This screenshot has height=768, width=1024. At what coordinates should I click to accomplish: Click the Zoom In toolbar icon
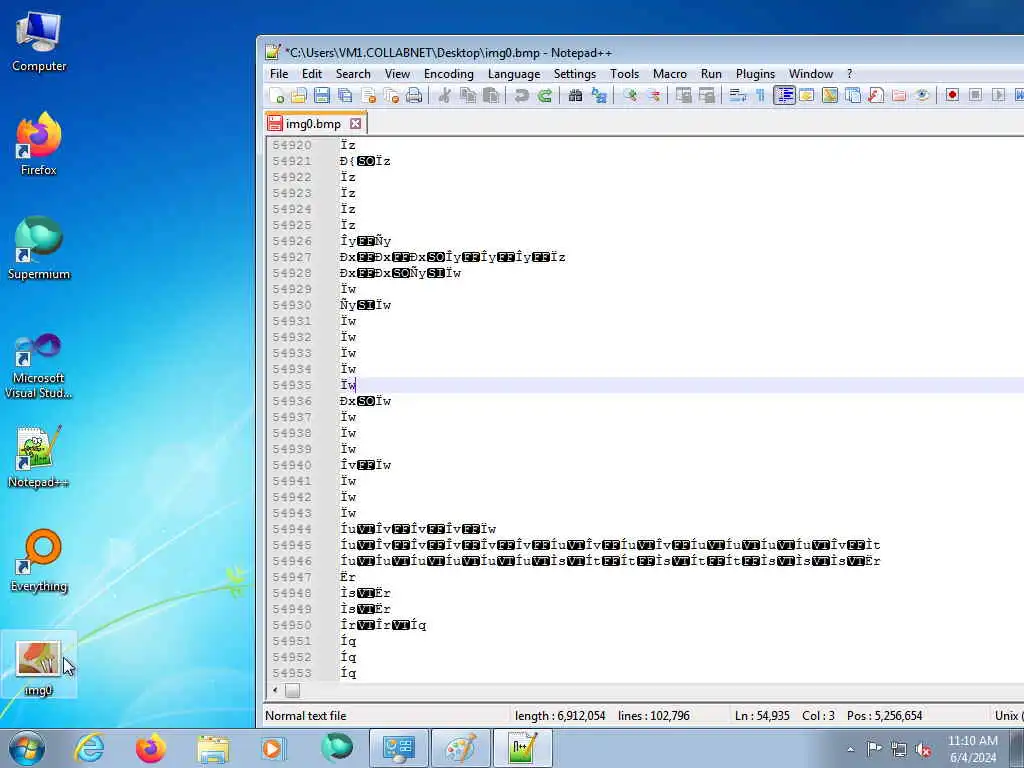(630, 96)
